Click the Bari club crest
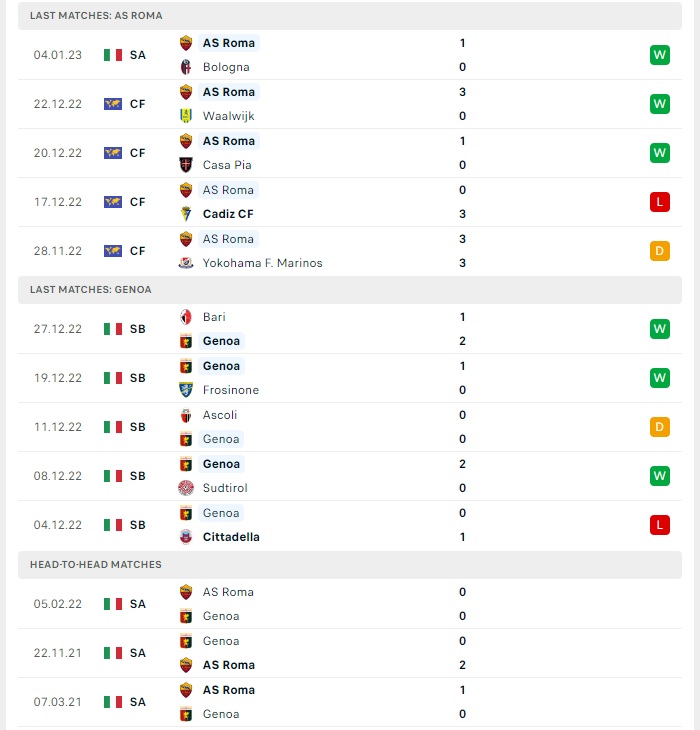 click(186, 317)
